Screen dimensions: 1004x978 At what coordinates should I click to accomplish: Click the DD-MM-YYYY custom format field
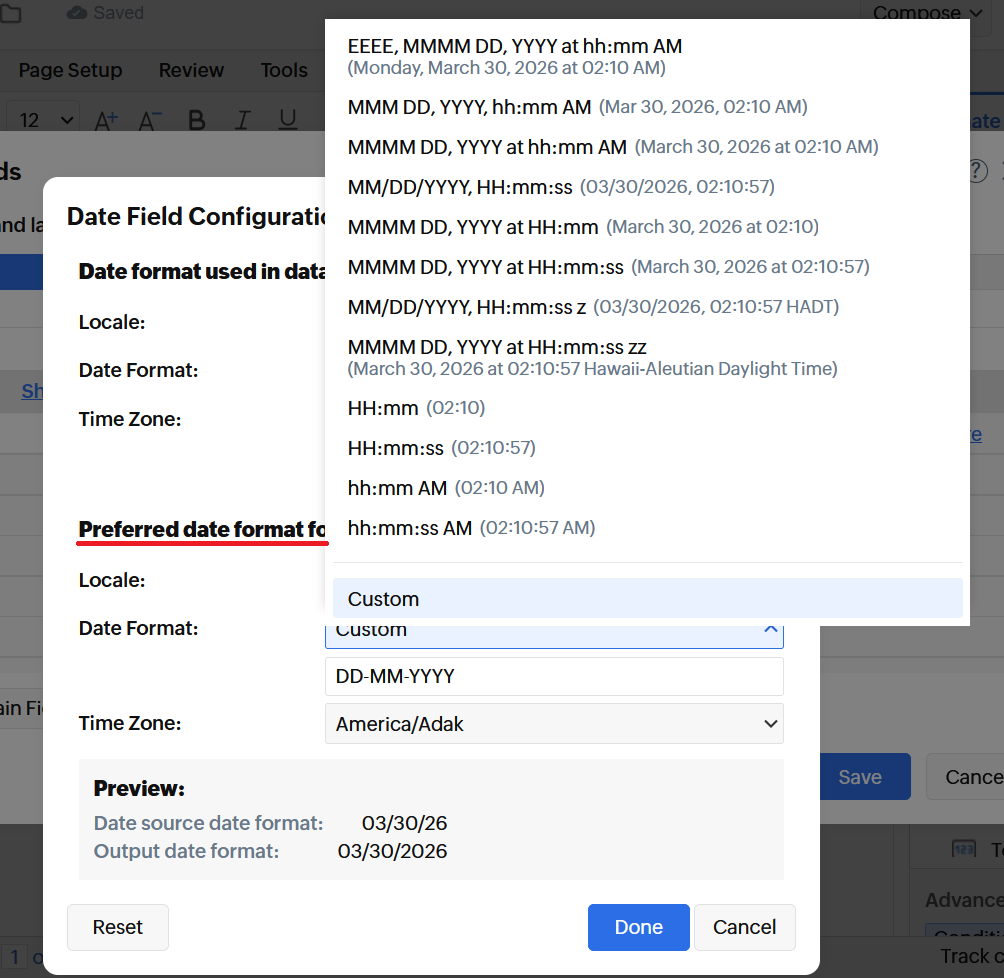click(554, 677)
